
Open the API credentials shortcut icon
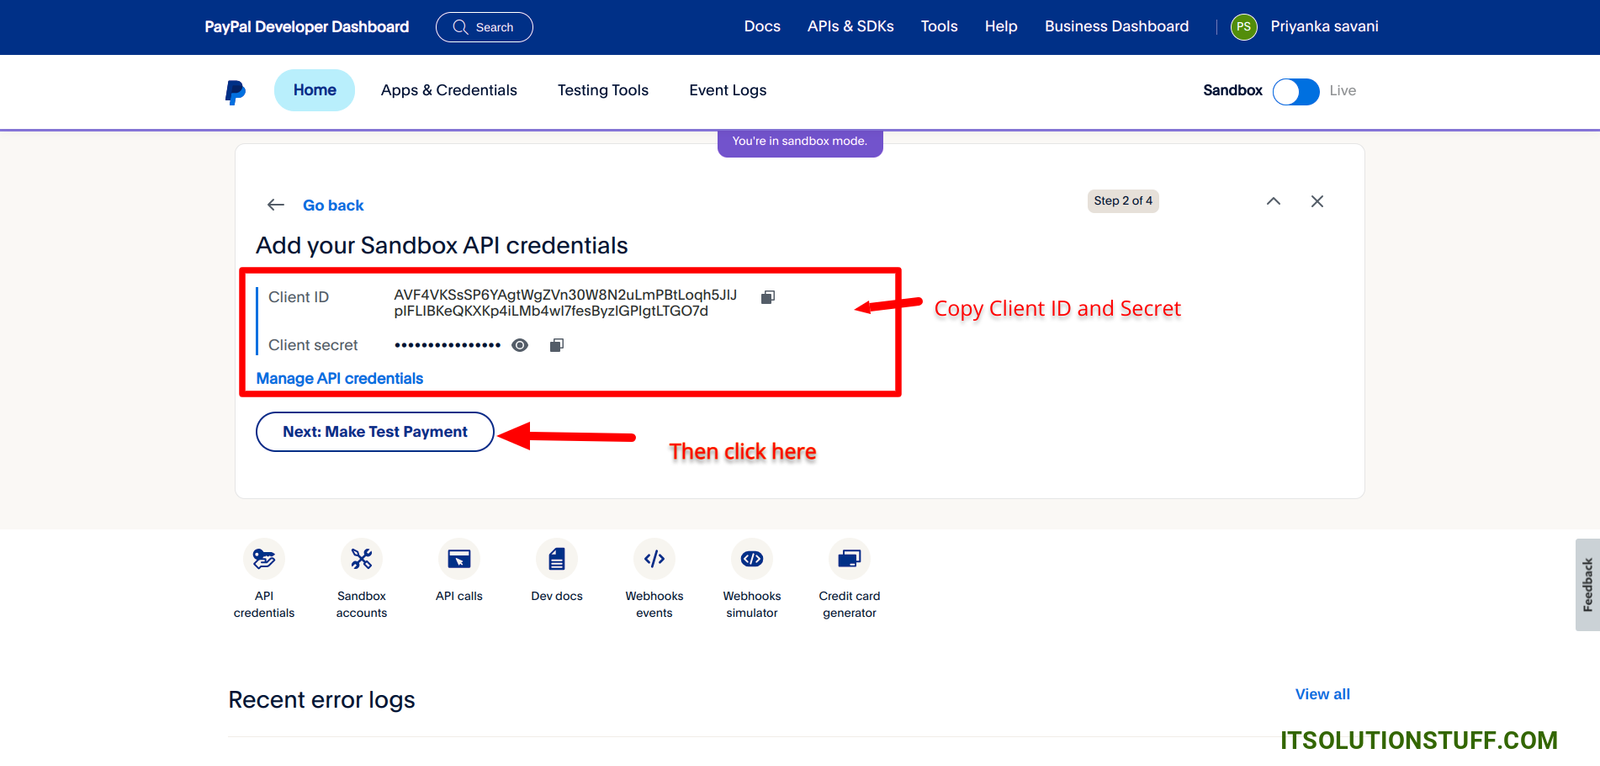[264, 559]
